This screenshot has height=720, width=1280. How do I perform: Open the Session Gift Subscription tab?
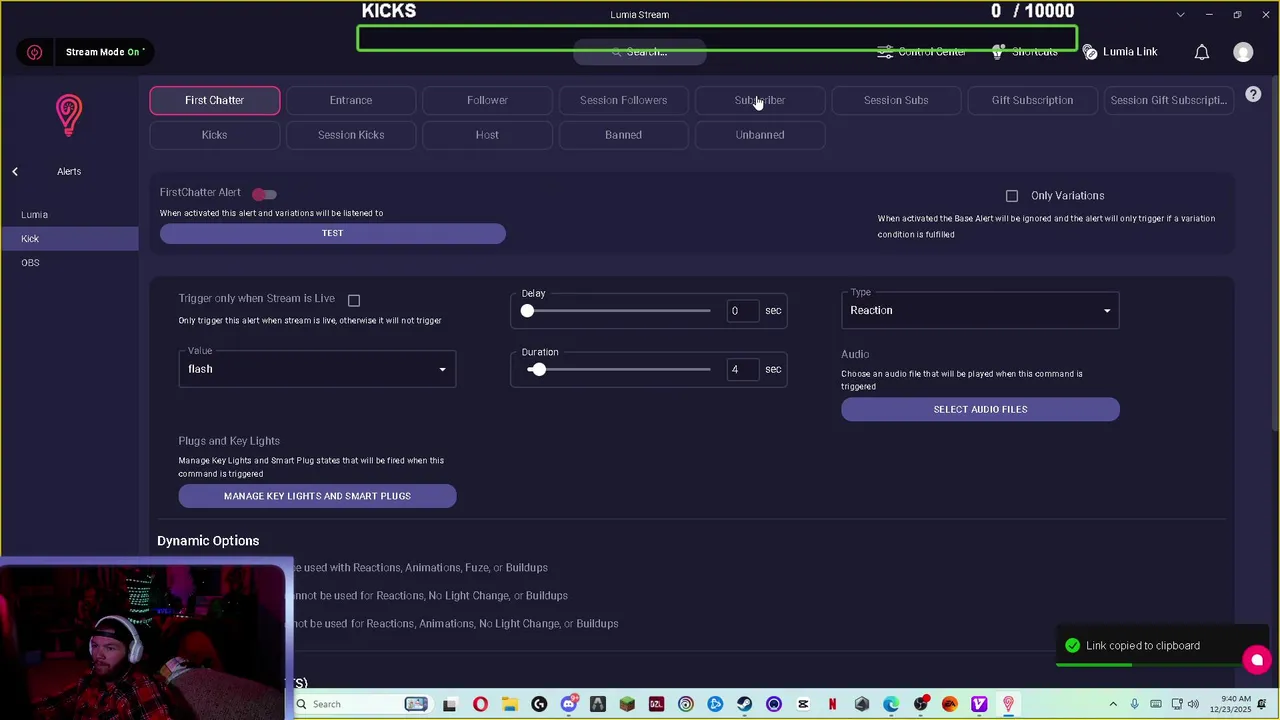tap(1168, 100)
